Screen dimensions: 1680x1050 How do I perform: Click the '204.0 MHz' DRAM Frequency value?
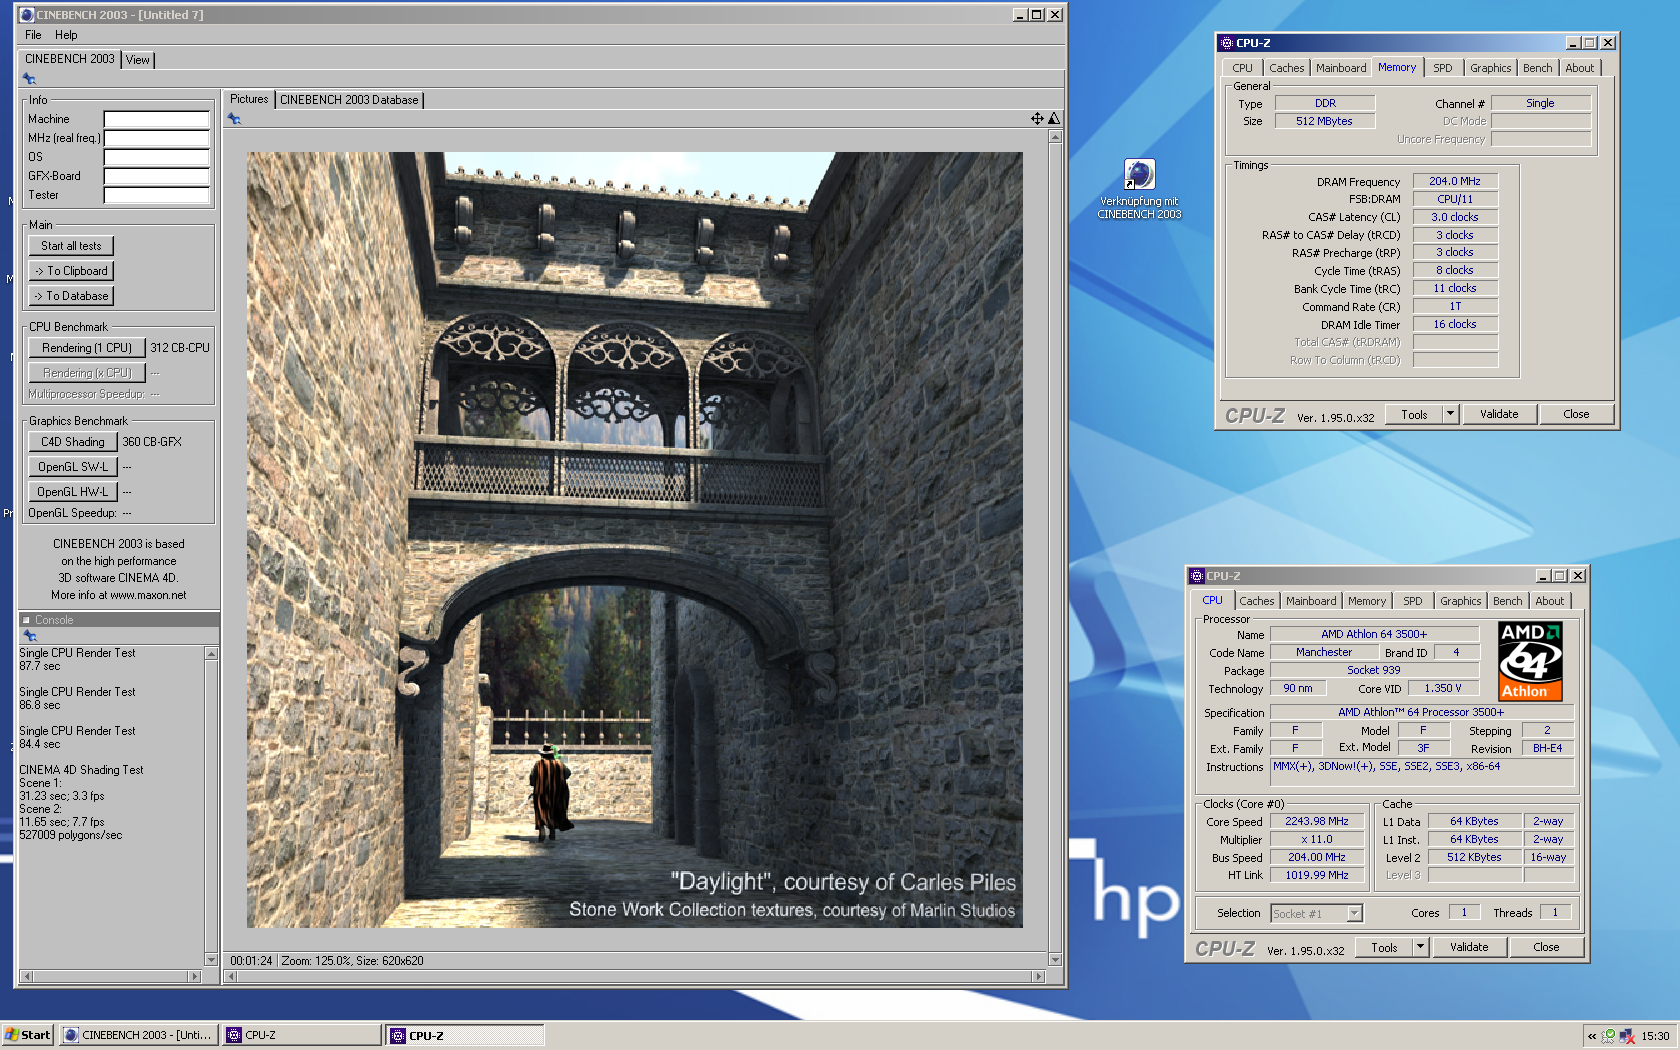coord(1455,181)
